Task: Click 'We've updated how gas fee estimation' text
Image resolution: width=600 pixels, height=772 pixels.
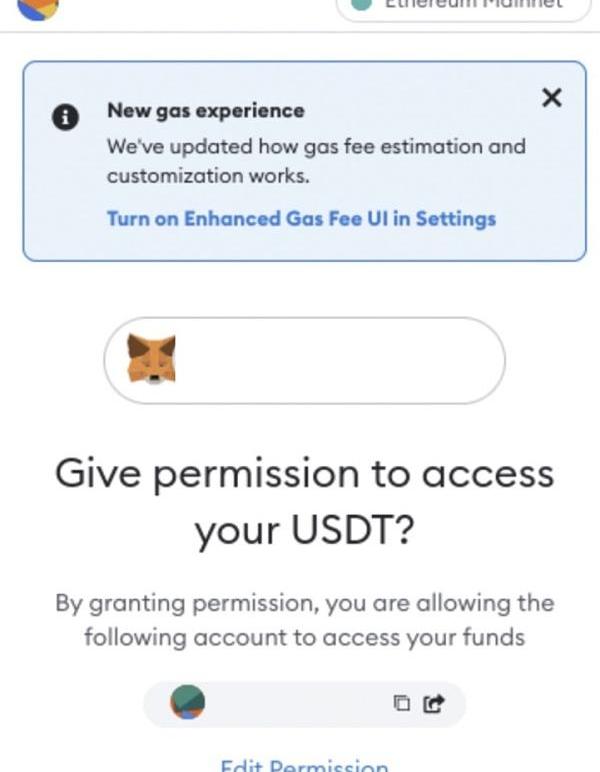Action: (316, 147)
